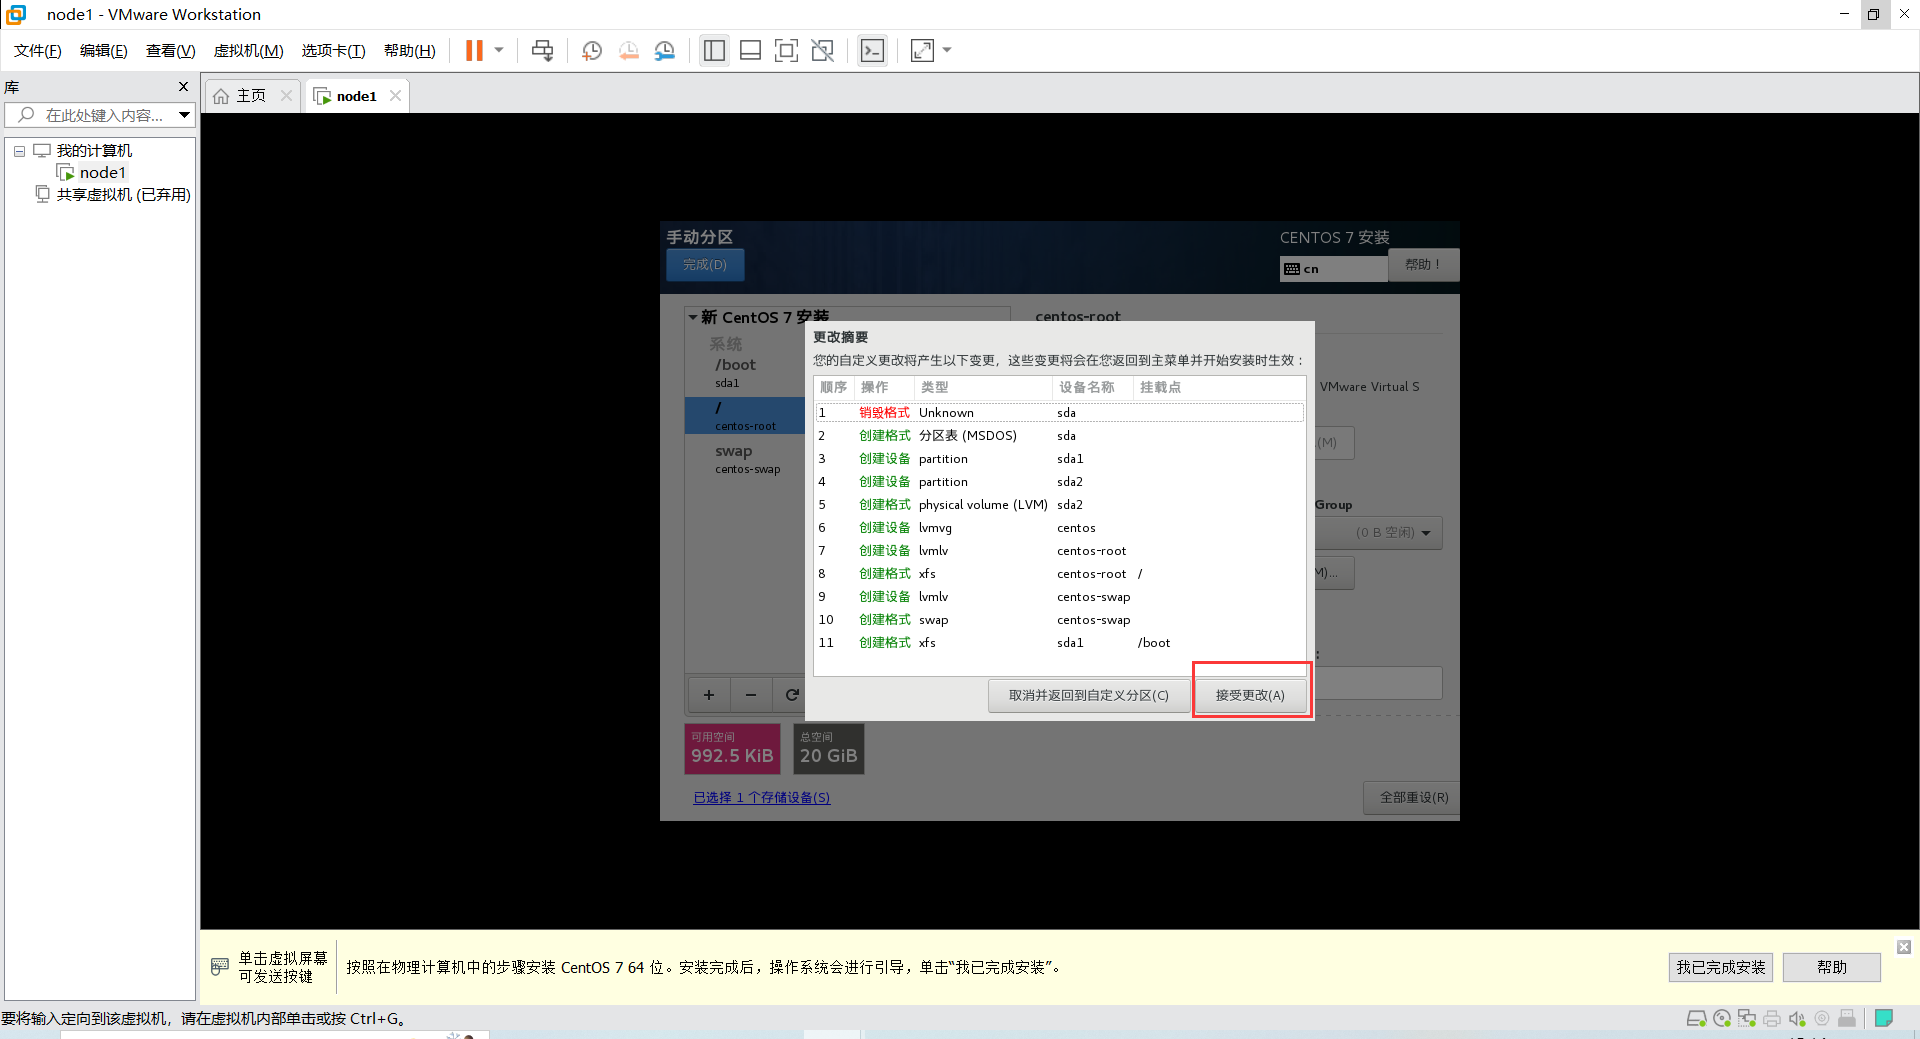Collapse 新 CentOS 7 安装 section

click(x=692, y=317)
